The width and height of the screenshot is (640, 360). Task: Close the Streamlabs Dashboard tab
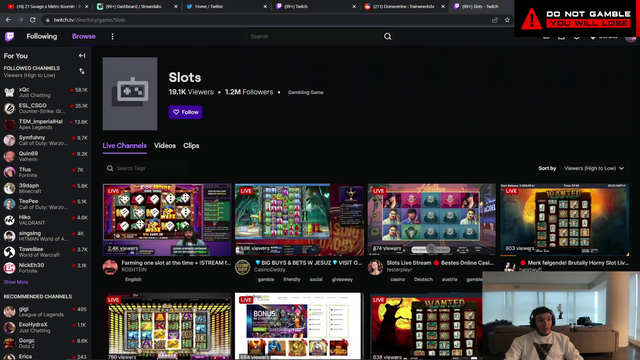(x=176, y=7)
